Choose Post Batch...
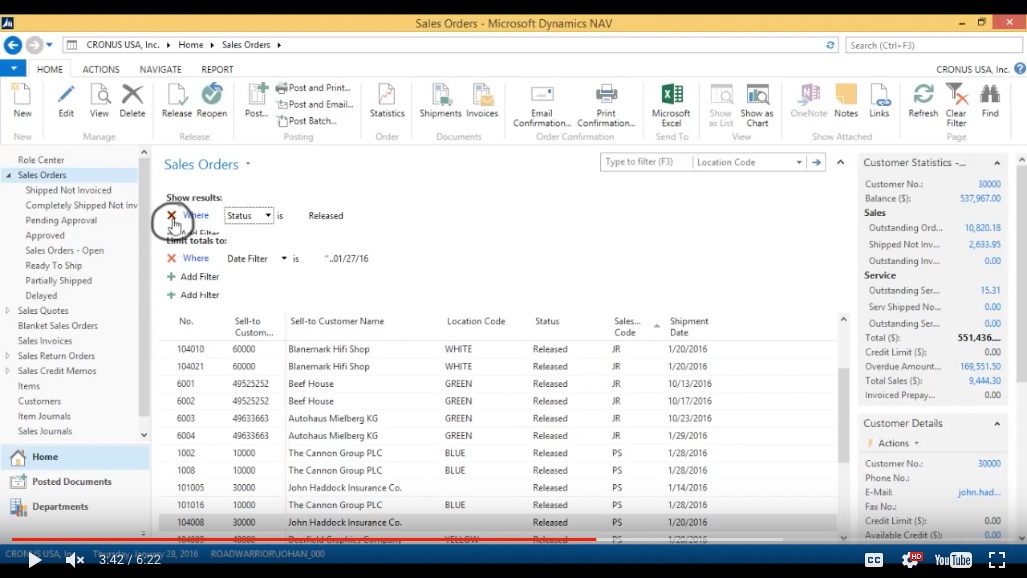 tap(307, 121)
